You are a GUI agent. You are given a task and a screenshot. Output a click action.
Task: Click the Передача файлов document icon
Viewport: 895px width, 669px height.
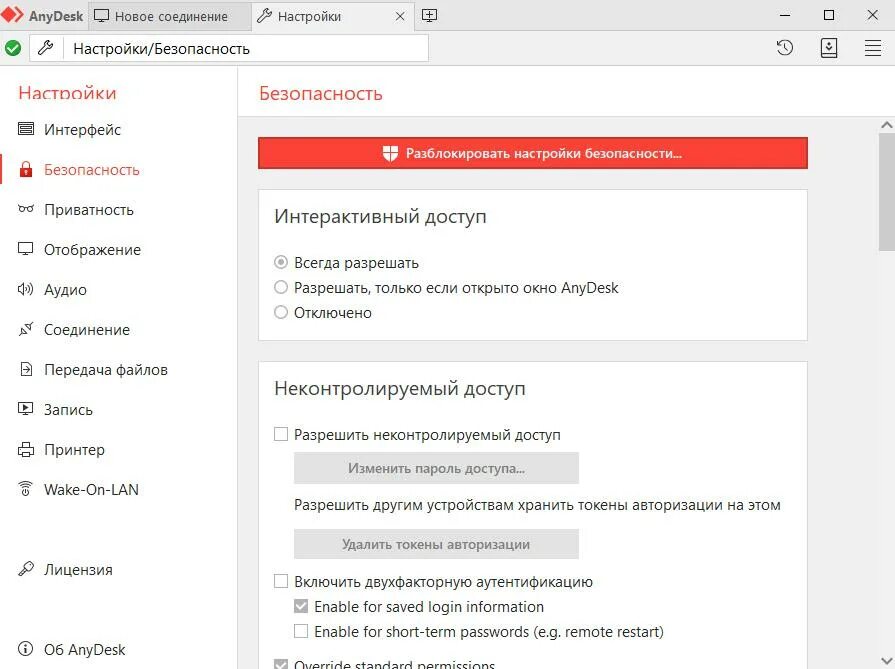26,369
